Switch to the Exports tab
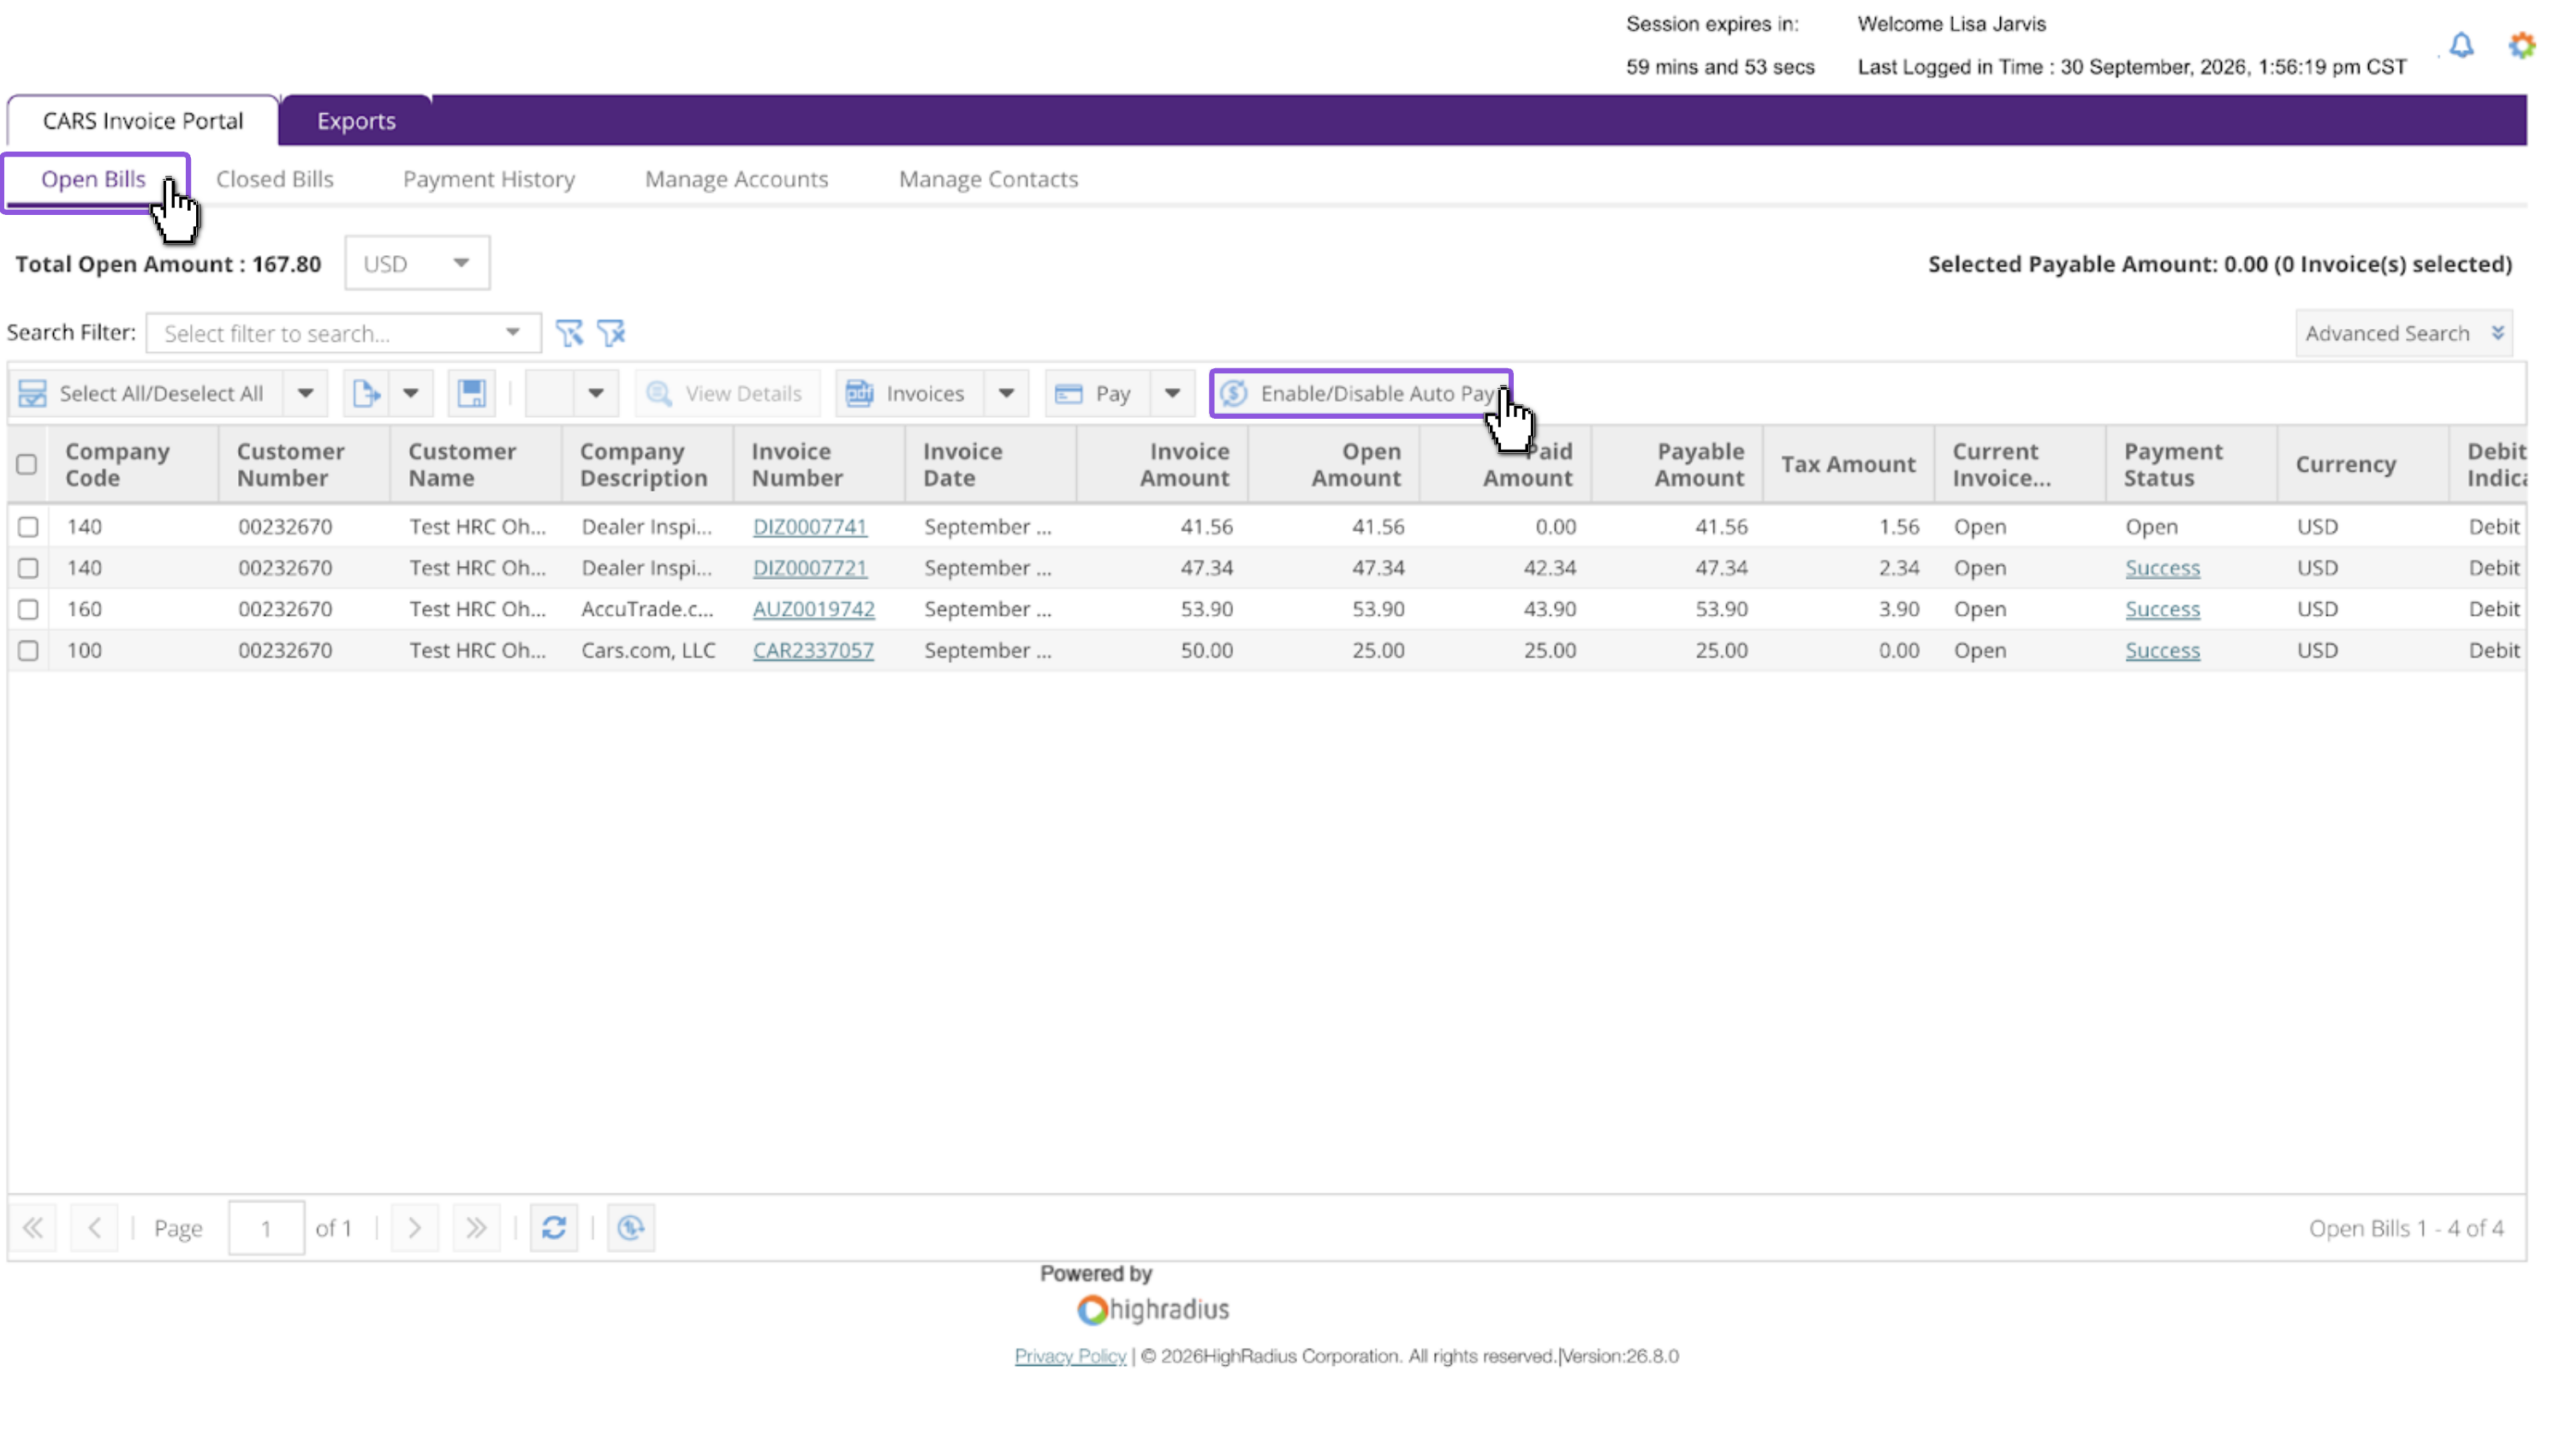The height and width of the screenshot is (1437, 2560). click(356, 121)
